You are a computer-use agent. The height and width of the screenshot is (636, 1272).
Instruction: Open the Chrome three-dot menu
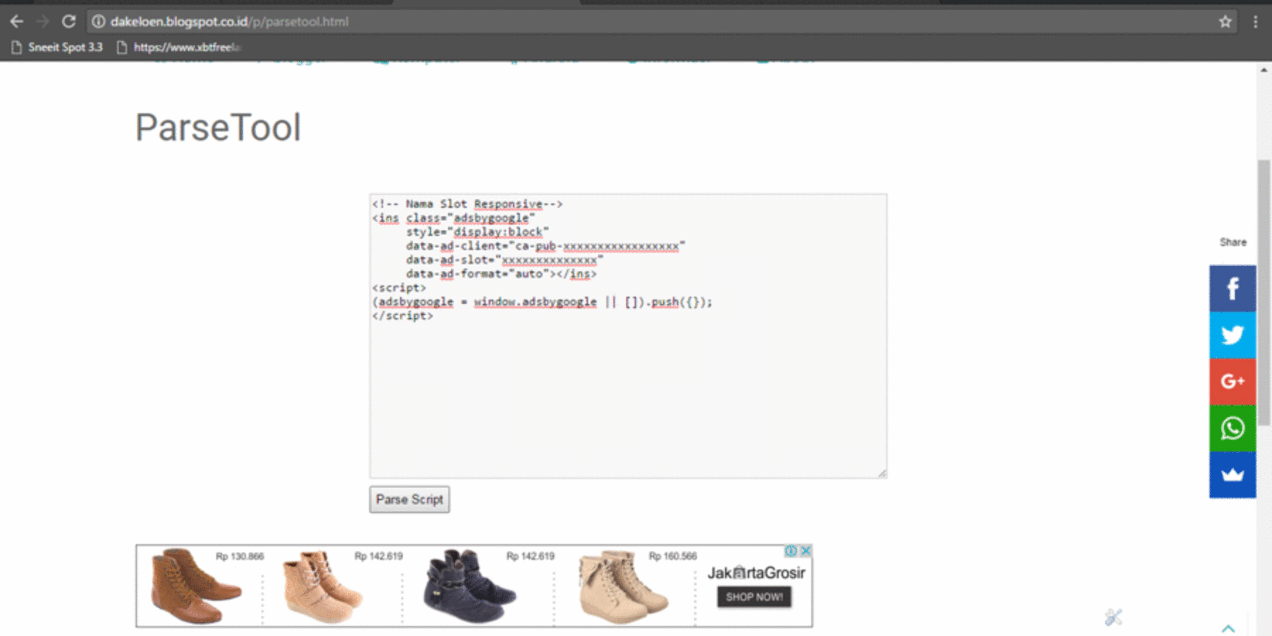1256,21
